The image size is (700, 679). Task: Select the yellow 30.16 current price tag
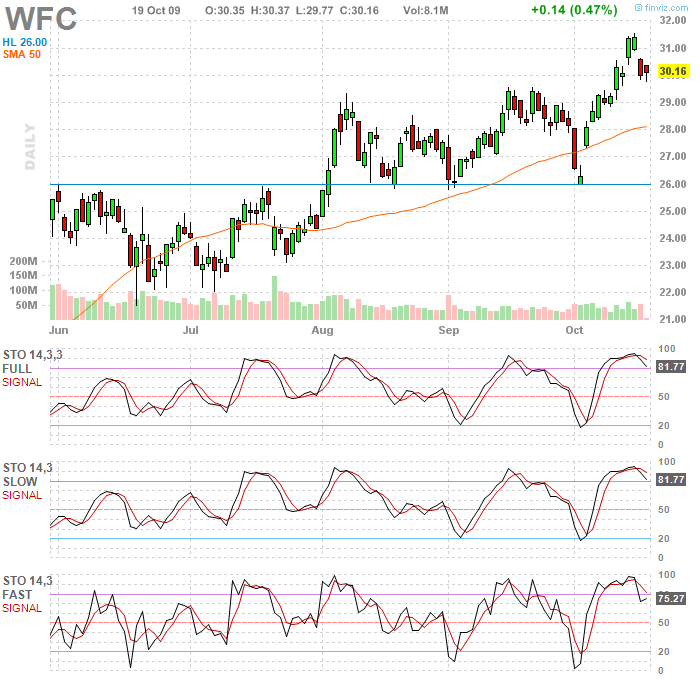coord(673,71)
